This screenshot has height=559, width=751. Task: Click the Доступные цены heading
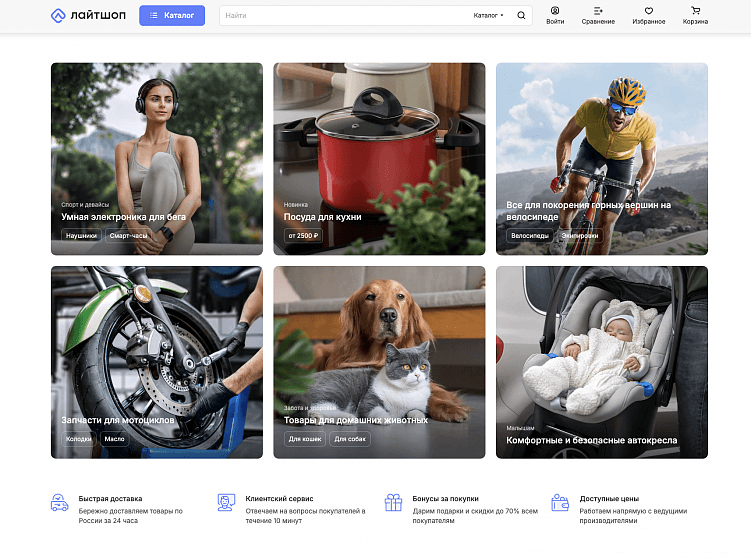tap(609, 499)
